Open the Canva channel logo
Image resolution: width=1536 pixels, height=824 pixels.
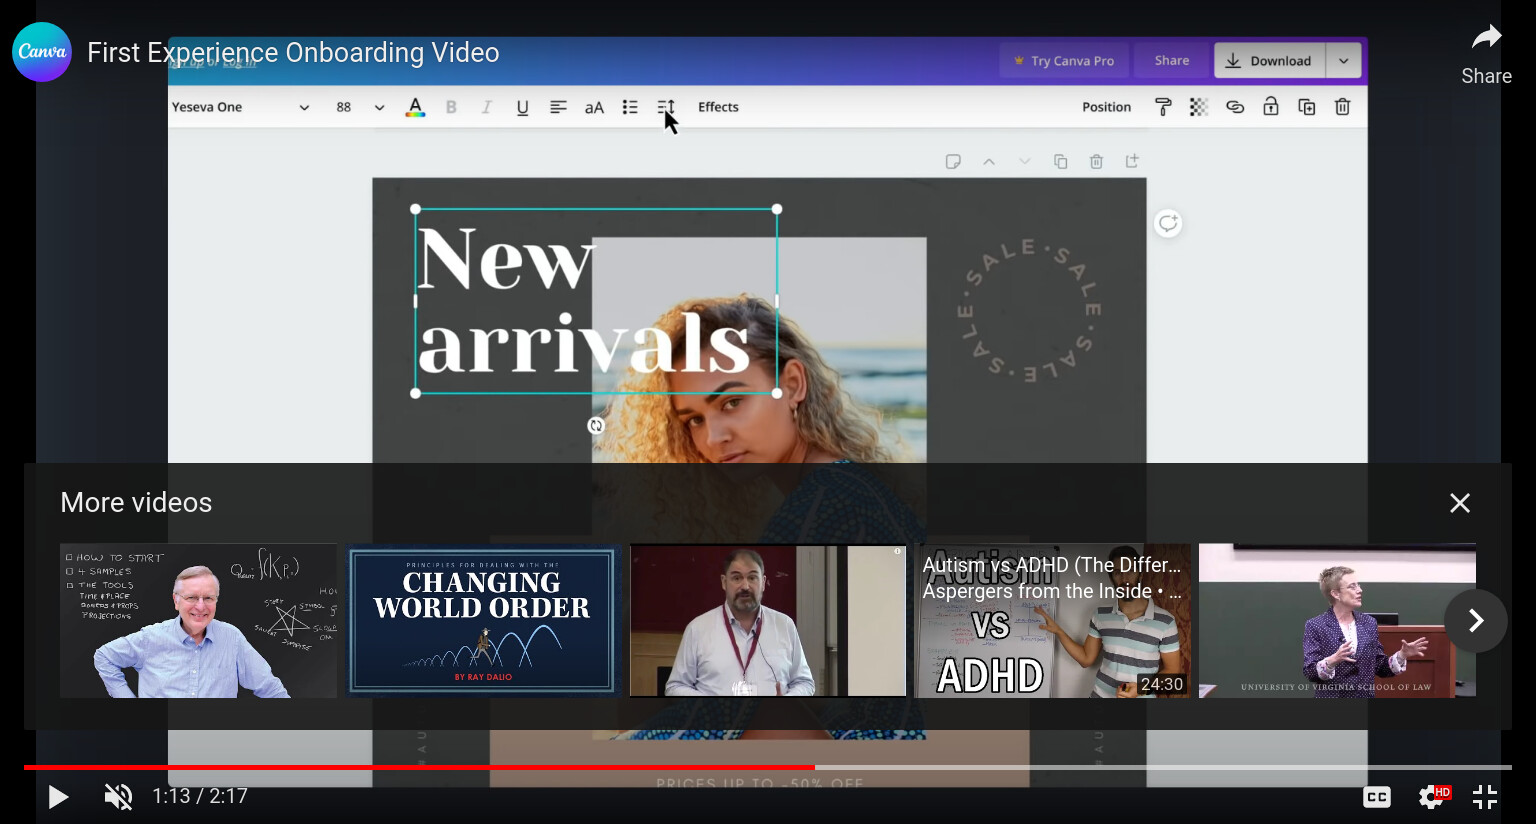pos(42,52)
